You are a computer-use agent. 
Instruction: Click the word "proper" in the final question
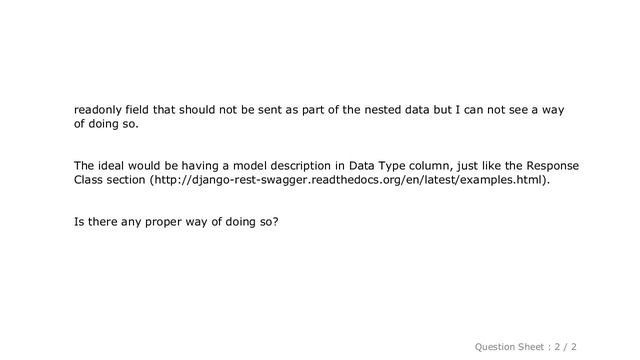tap(163, 222)
